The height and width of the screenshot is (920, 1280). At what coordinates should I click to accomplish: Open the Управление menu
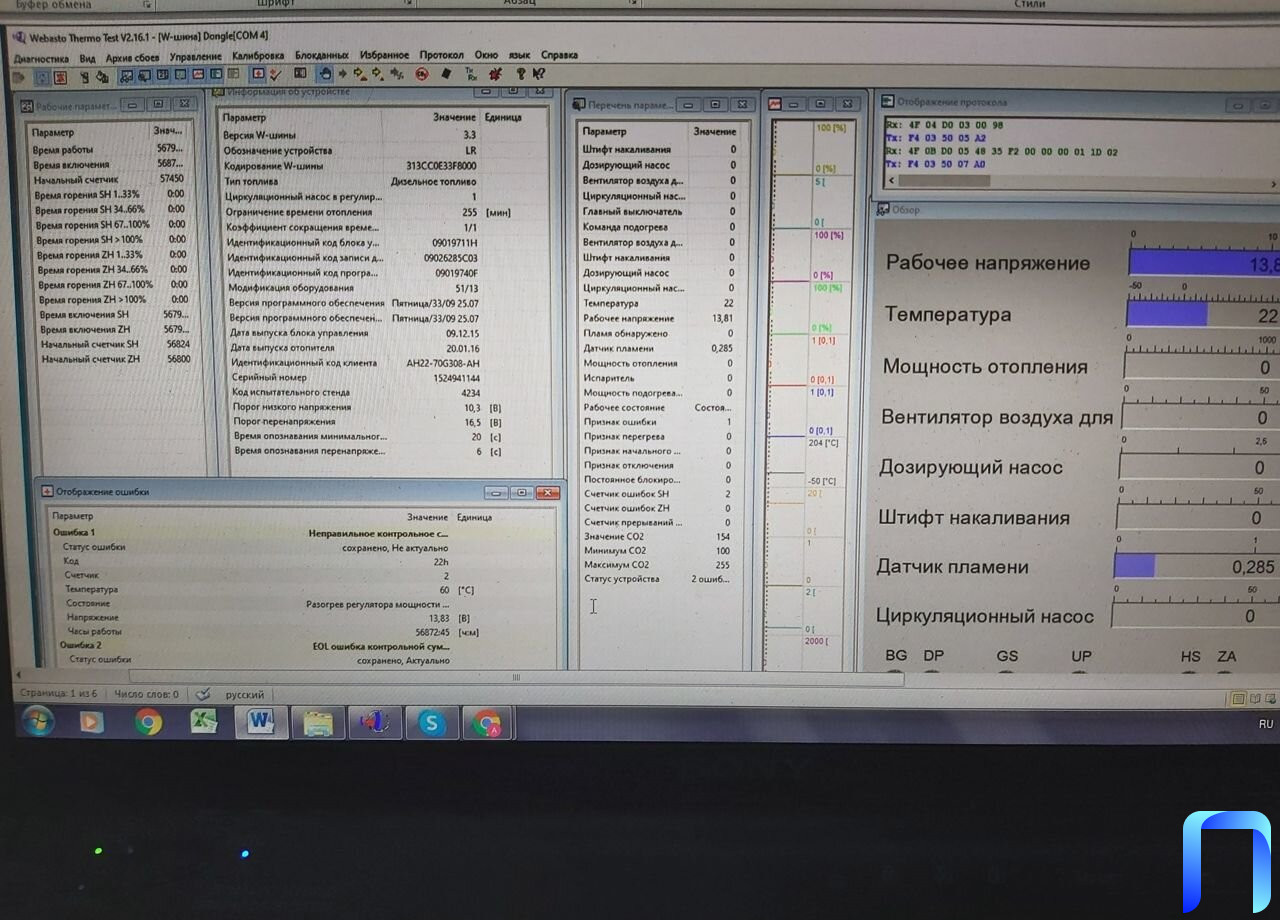195,57
